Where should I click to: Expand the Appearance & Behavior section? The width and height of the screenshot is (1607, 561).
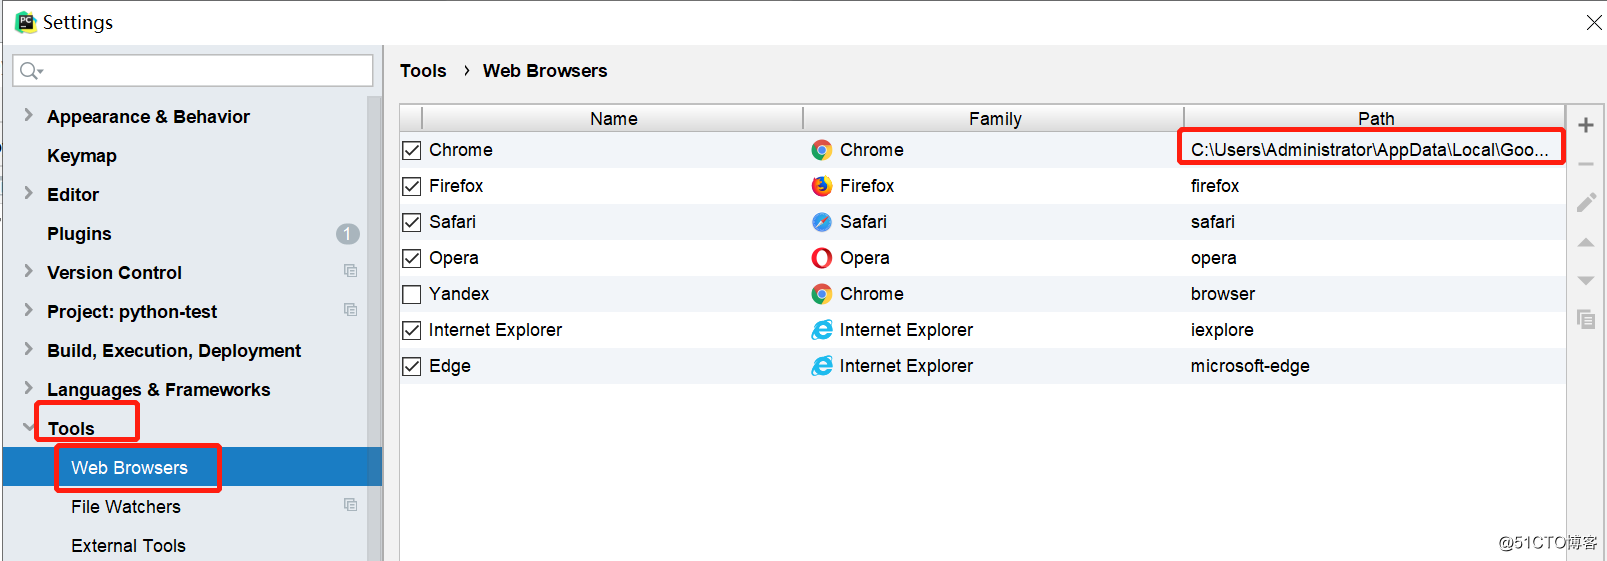[28, 115]
